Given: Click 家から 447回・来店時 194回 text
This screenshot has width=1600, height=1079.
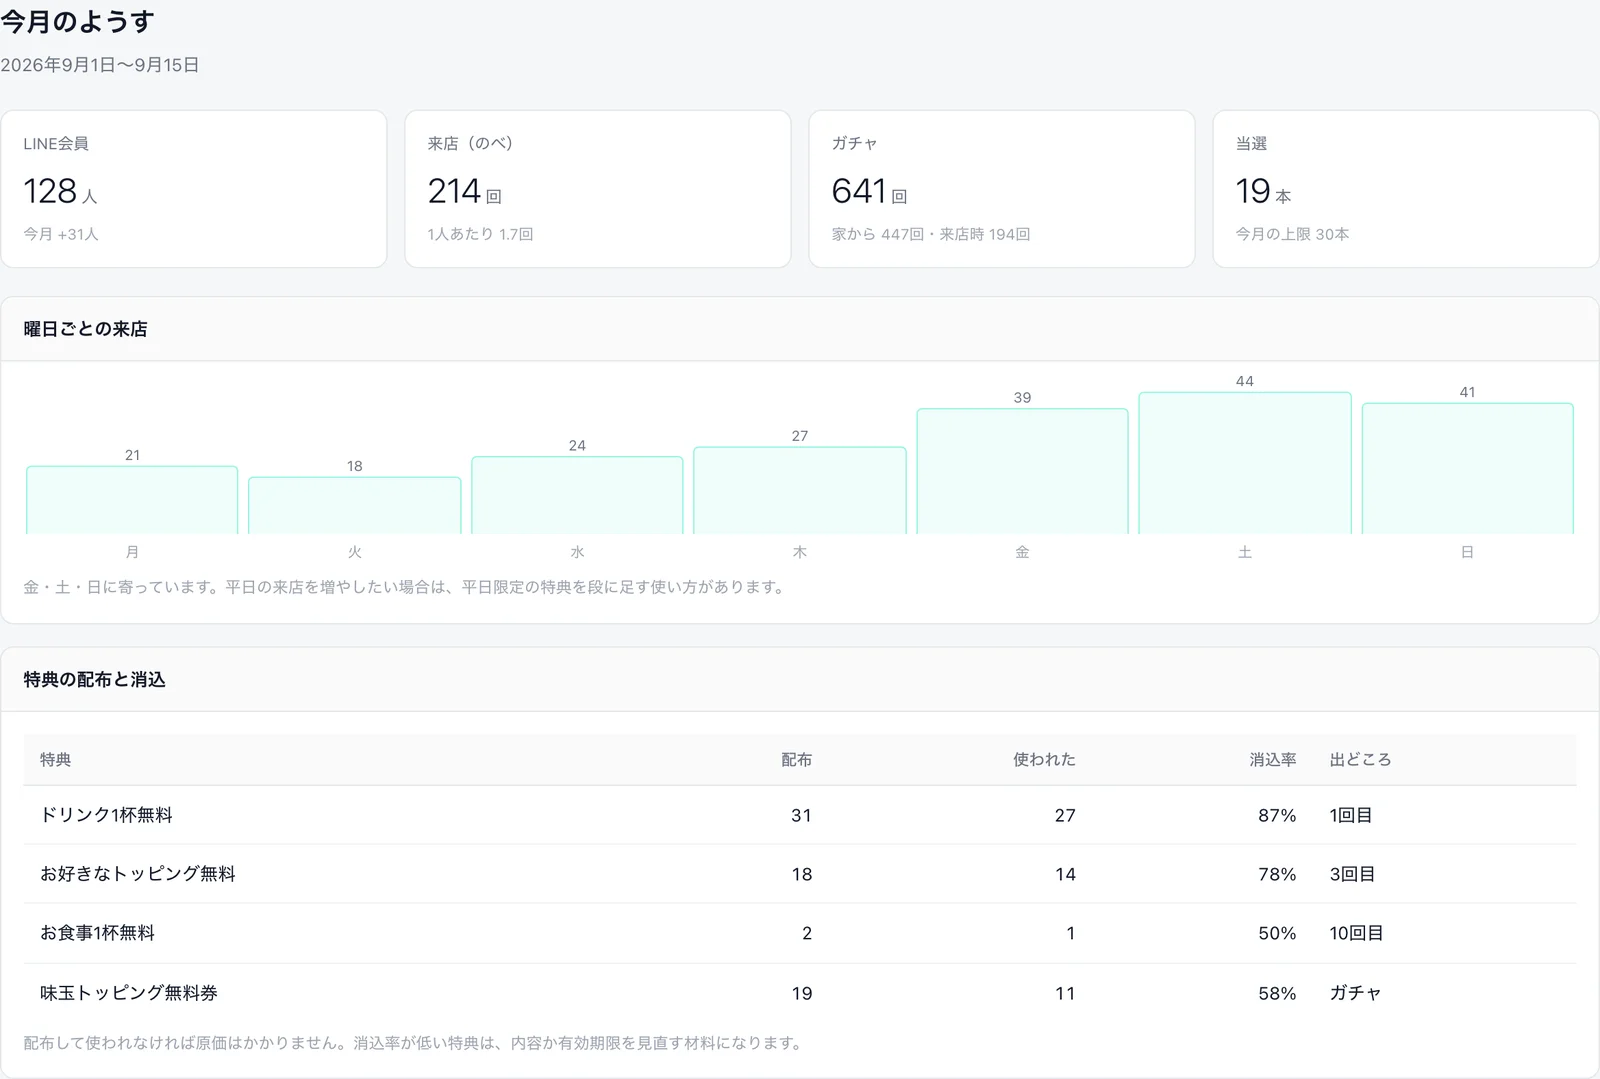Looking at the screenshot, I should click(931, 234).
